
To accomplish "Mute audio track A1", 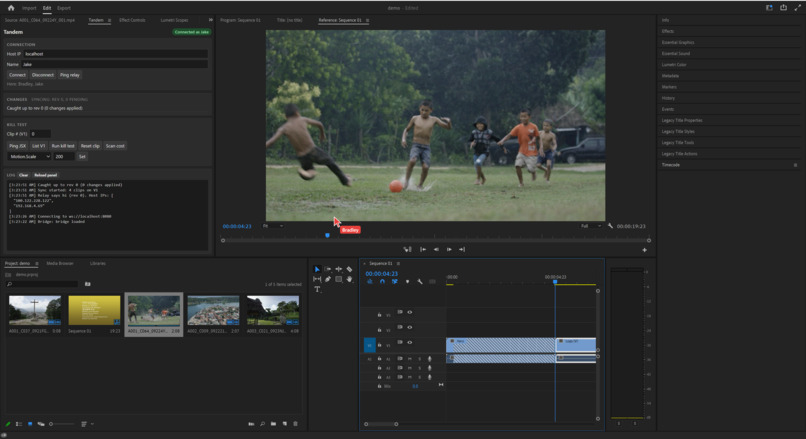I will (x=410, y=359).
